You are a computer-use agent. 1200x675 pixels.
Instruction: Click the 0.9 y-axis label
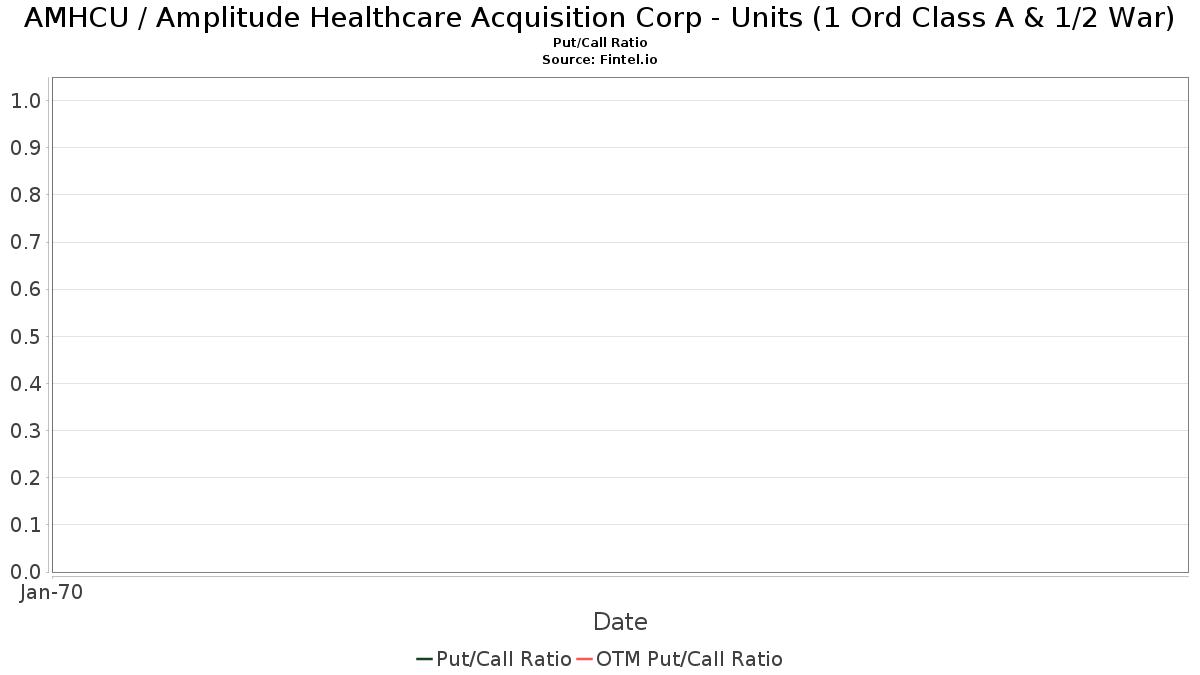click(x=25, y=147)
